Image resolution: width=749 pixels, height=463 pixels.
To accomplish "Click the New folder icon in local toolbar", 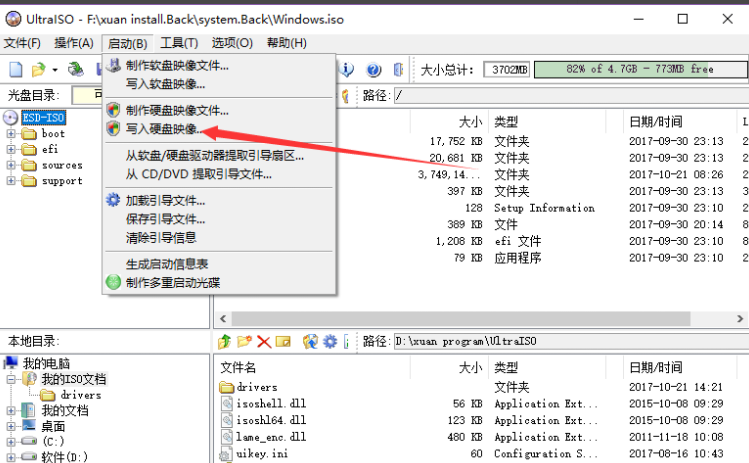I will coord(245,341).
